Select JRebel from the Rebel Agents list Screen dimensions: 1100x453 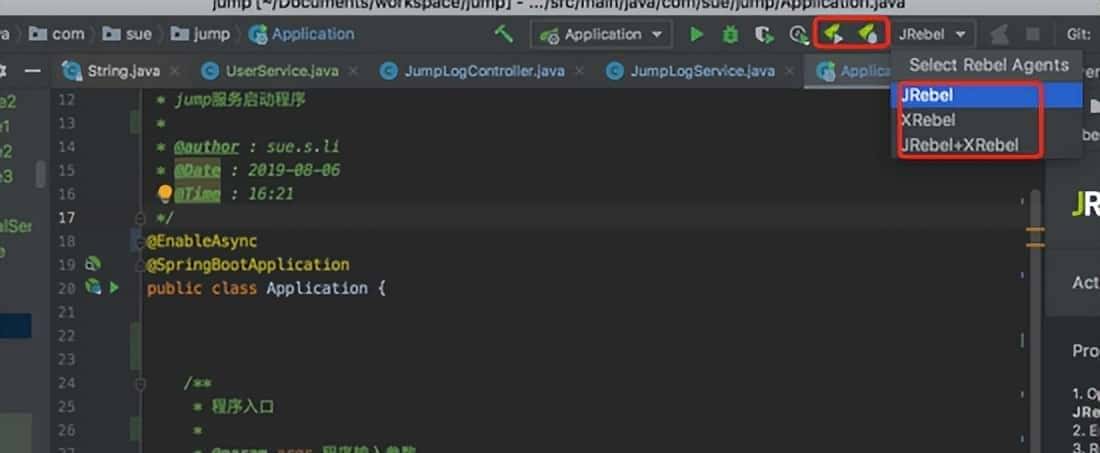(927, 96)
